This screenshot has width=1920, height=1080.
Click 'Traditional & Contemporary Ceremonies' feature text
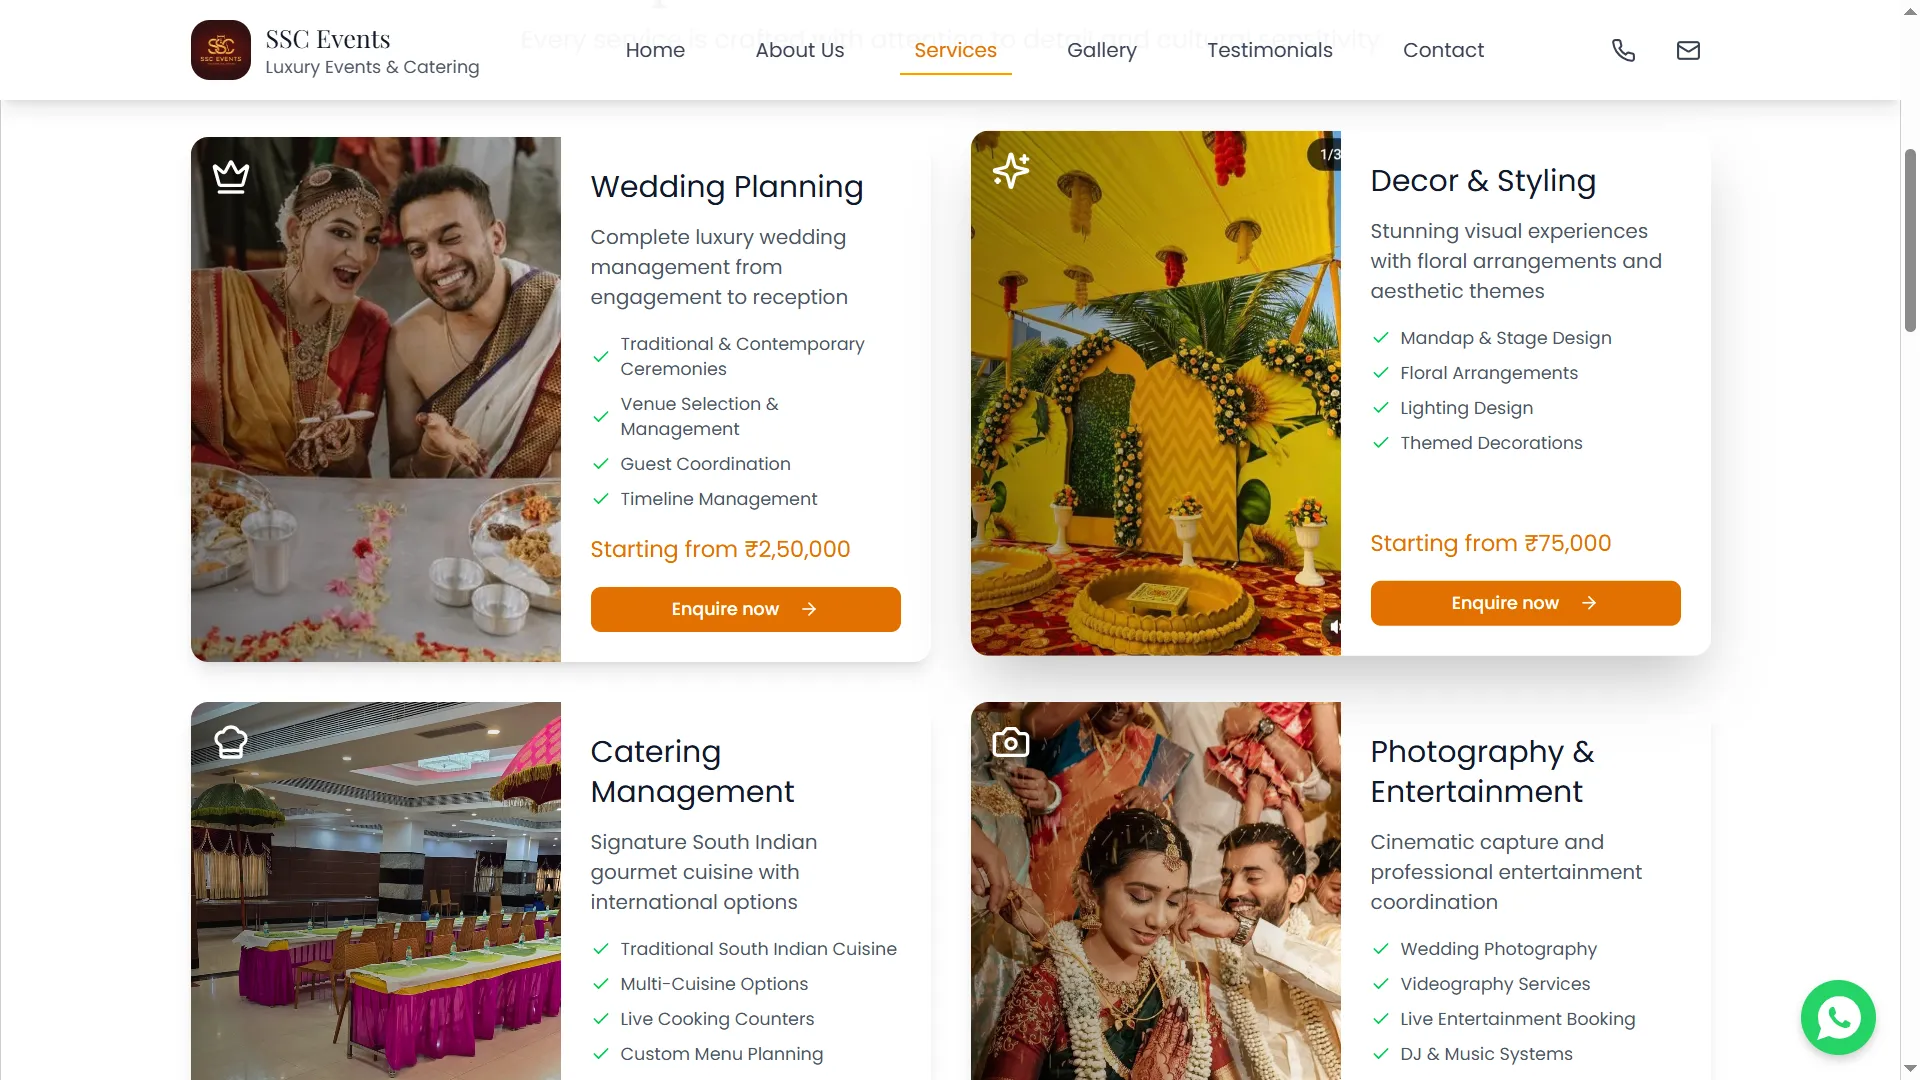click(742, 356)
